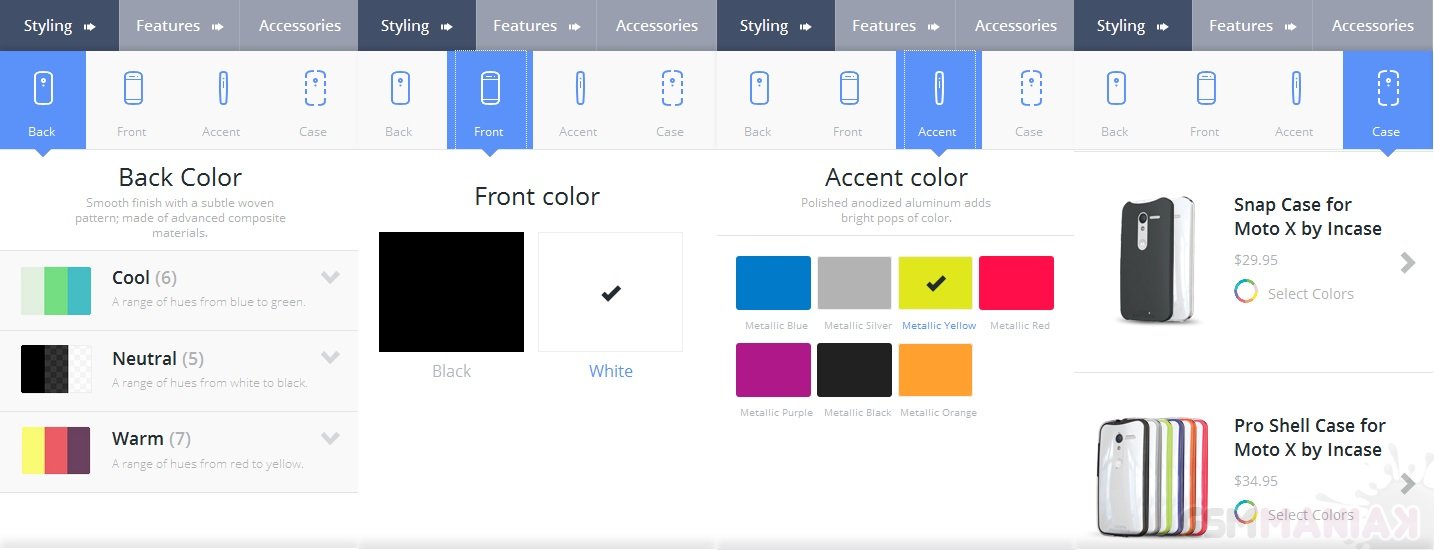
Task: Open the Features tab above Front color panel
Action: point(535,25)
